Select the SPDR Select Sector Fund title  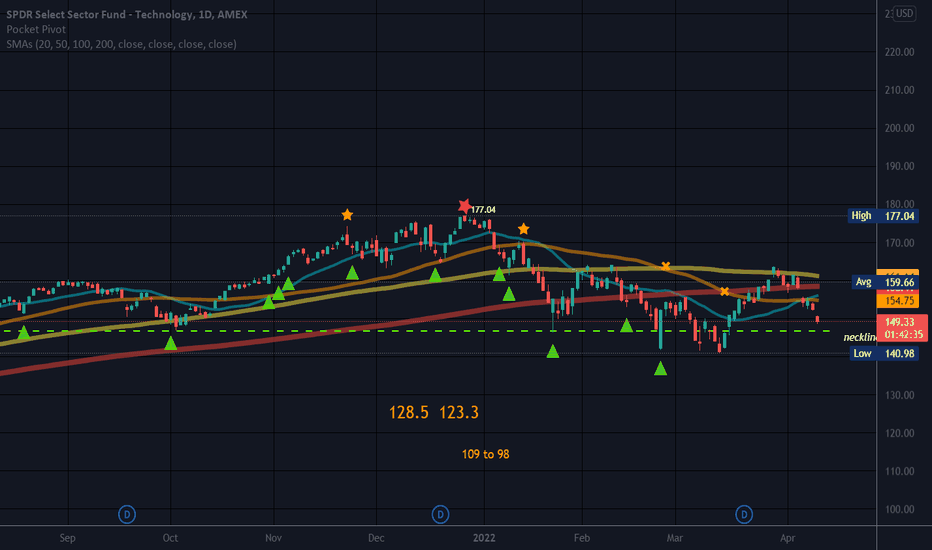[x=127, y=14]
